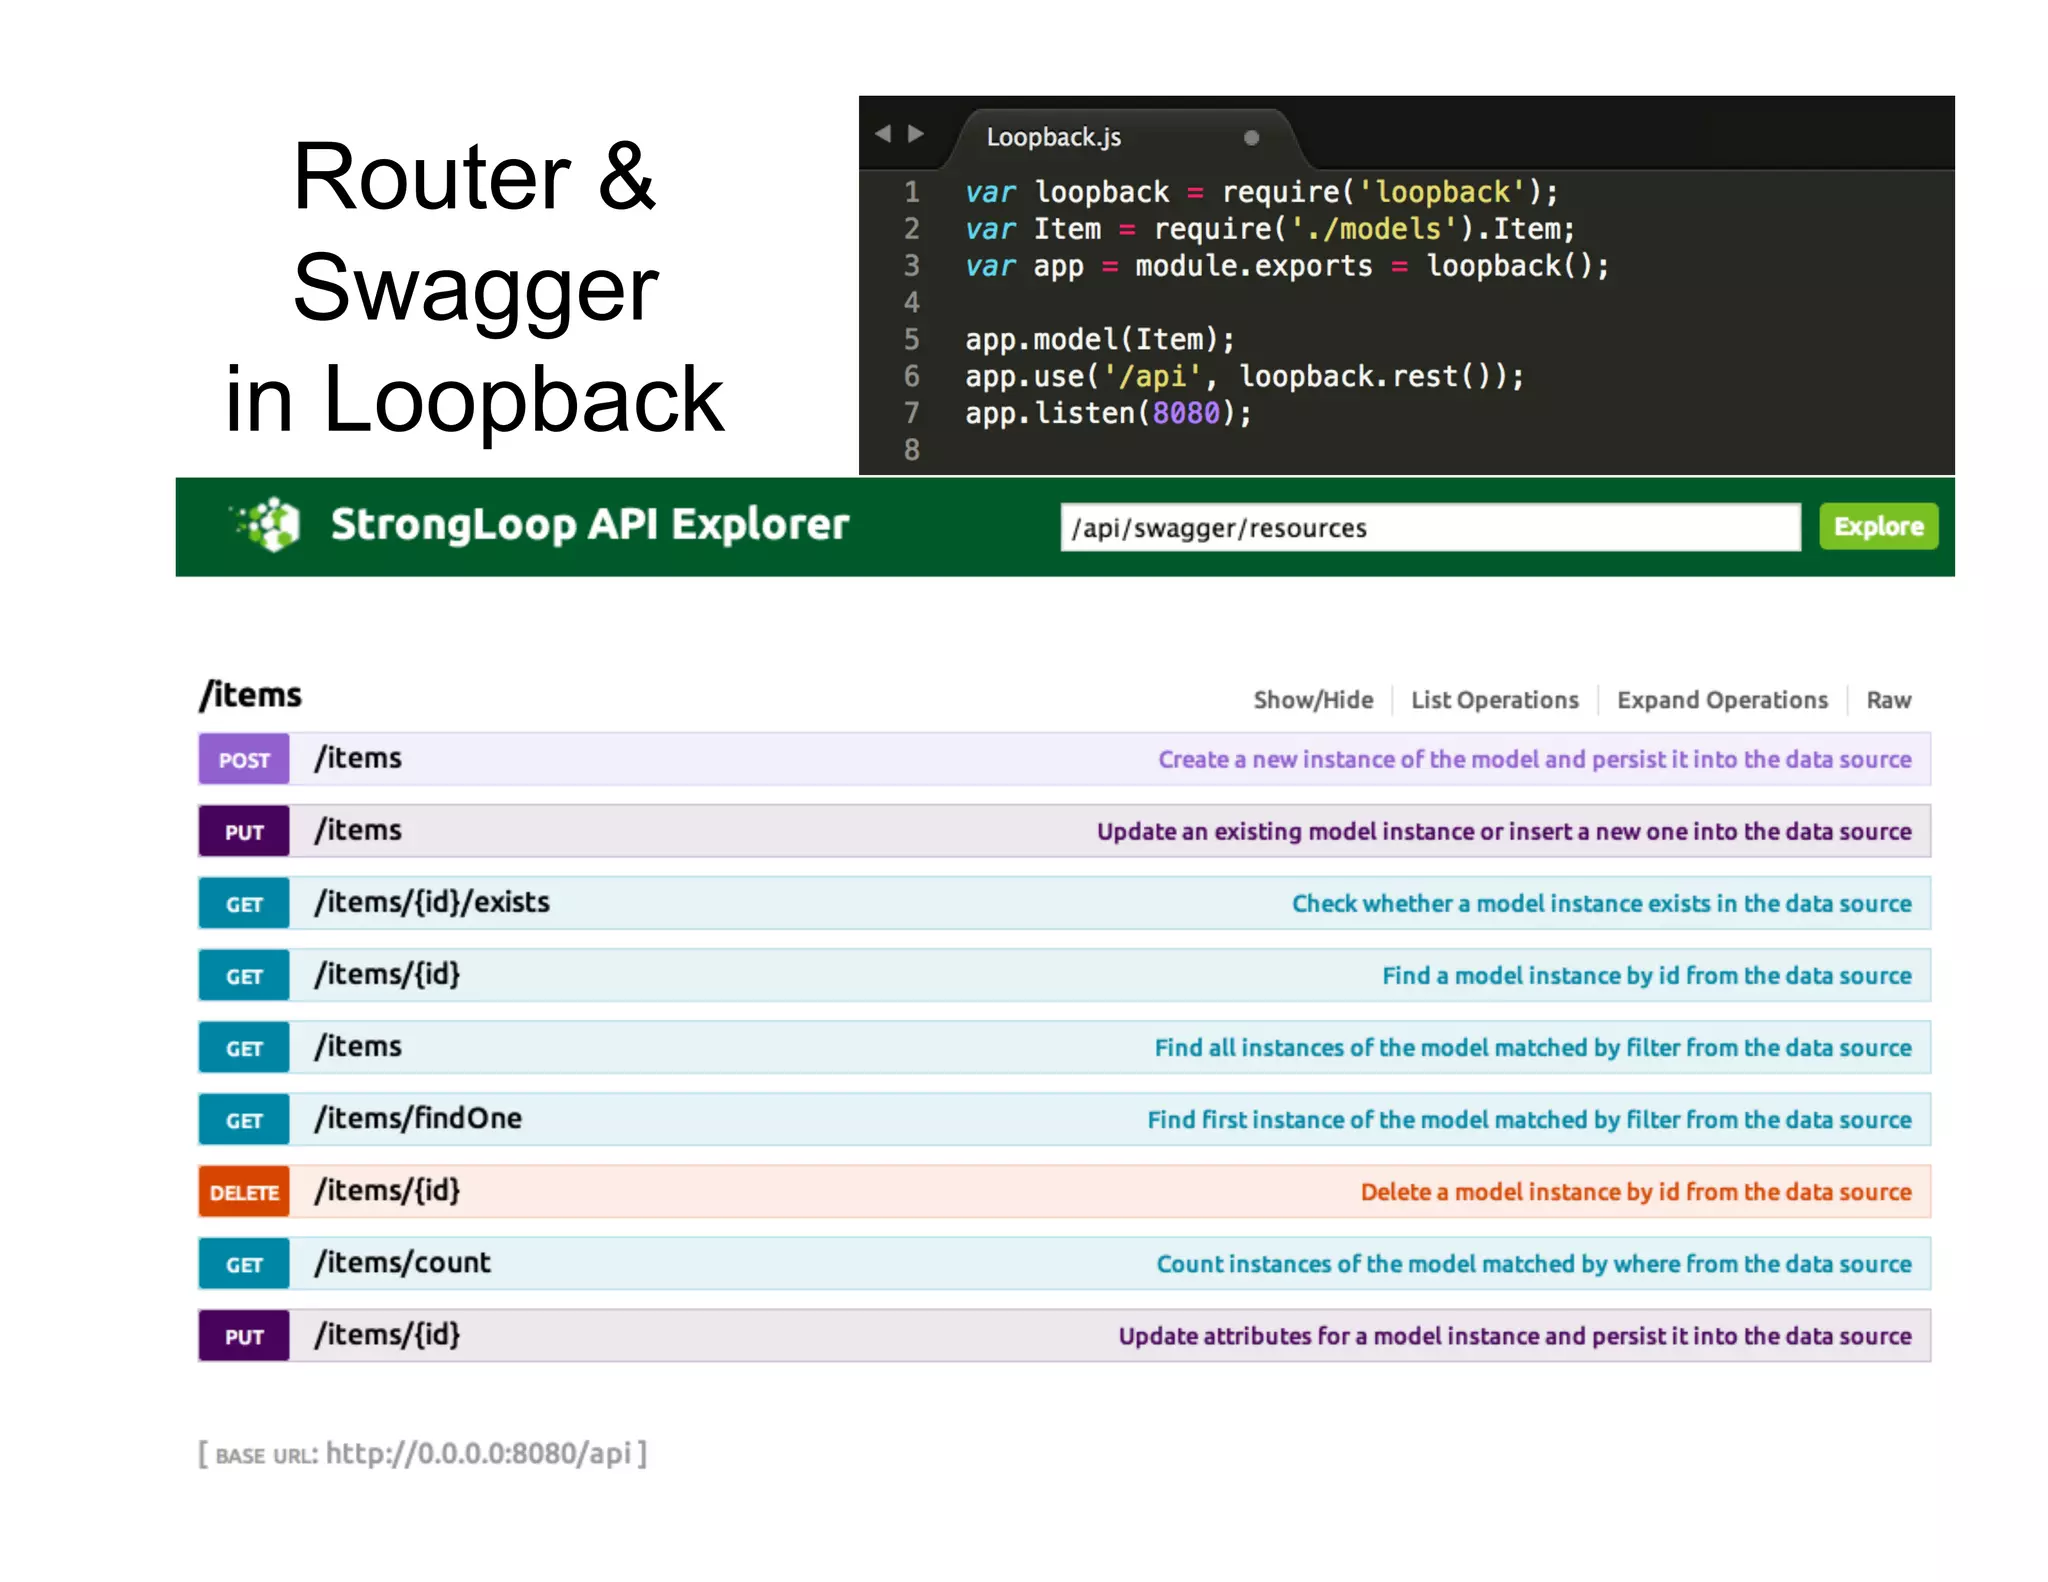Select the Loopback.js editor tab
This screenshot has height=1582, width=2048.
pyautogui.click(x=1054, y=137)
